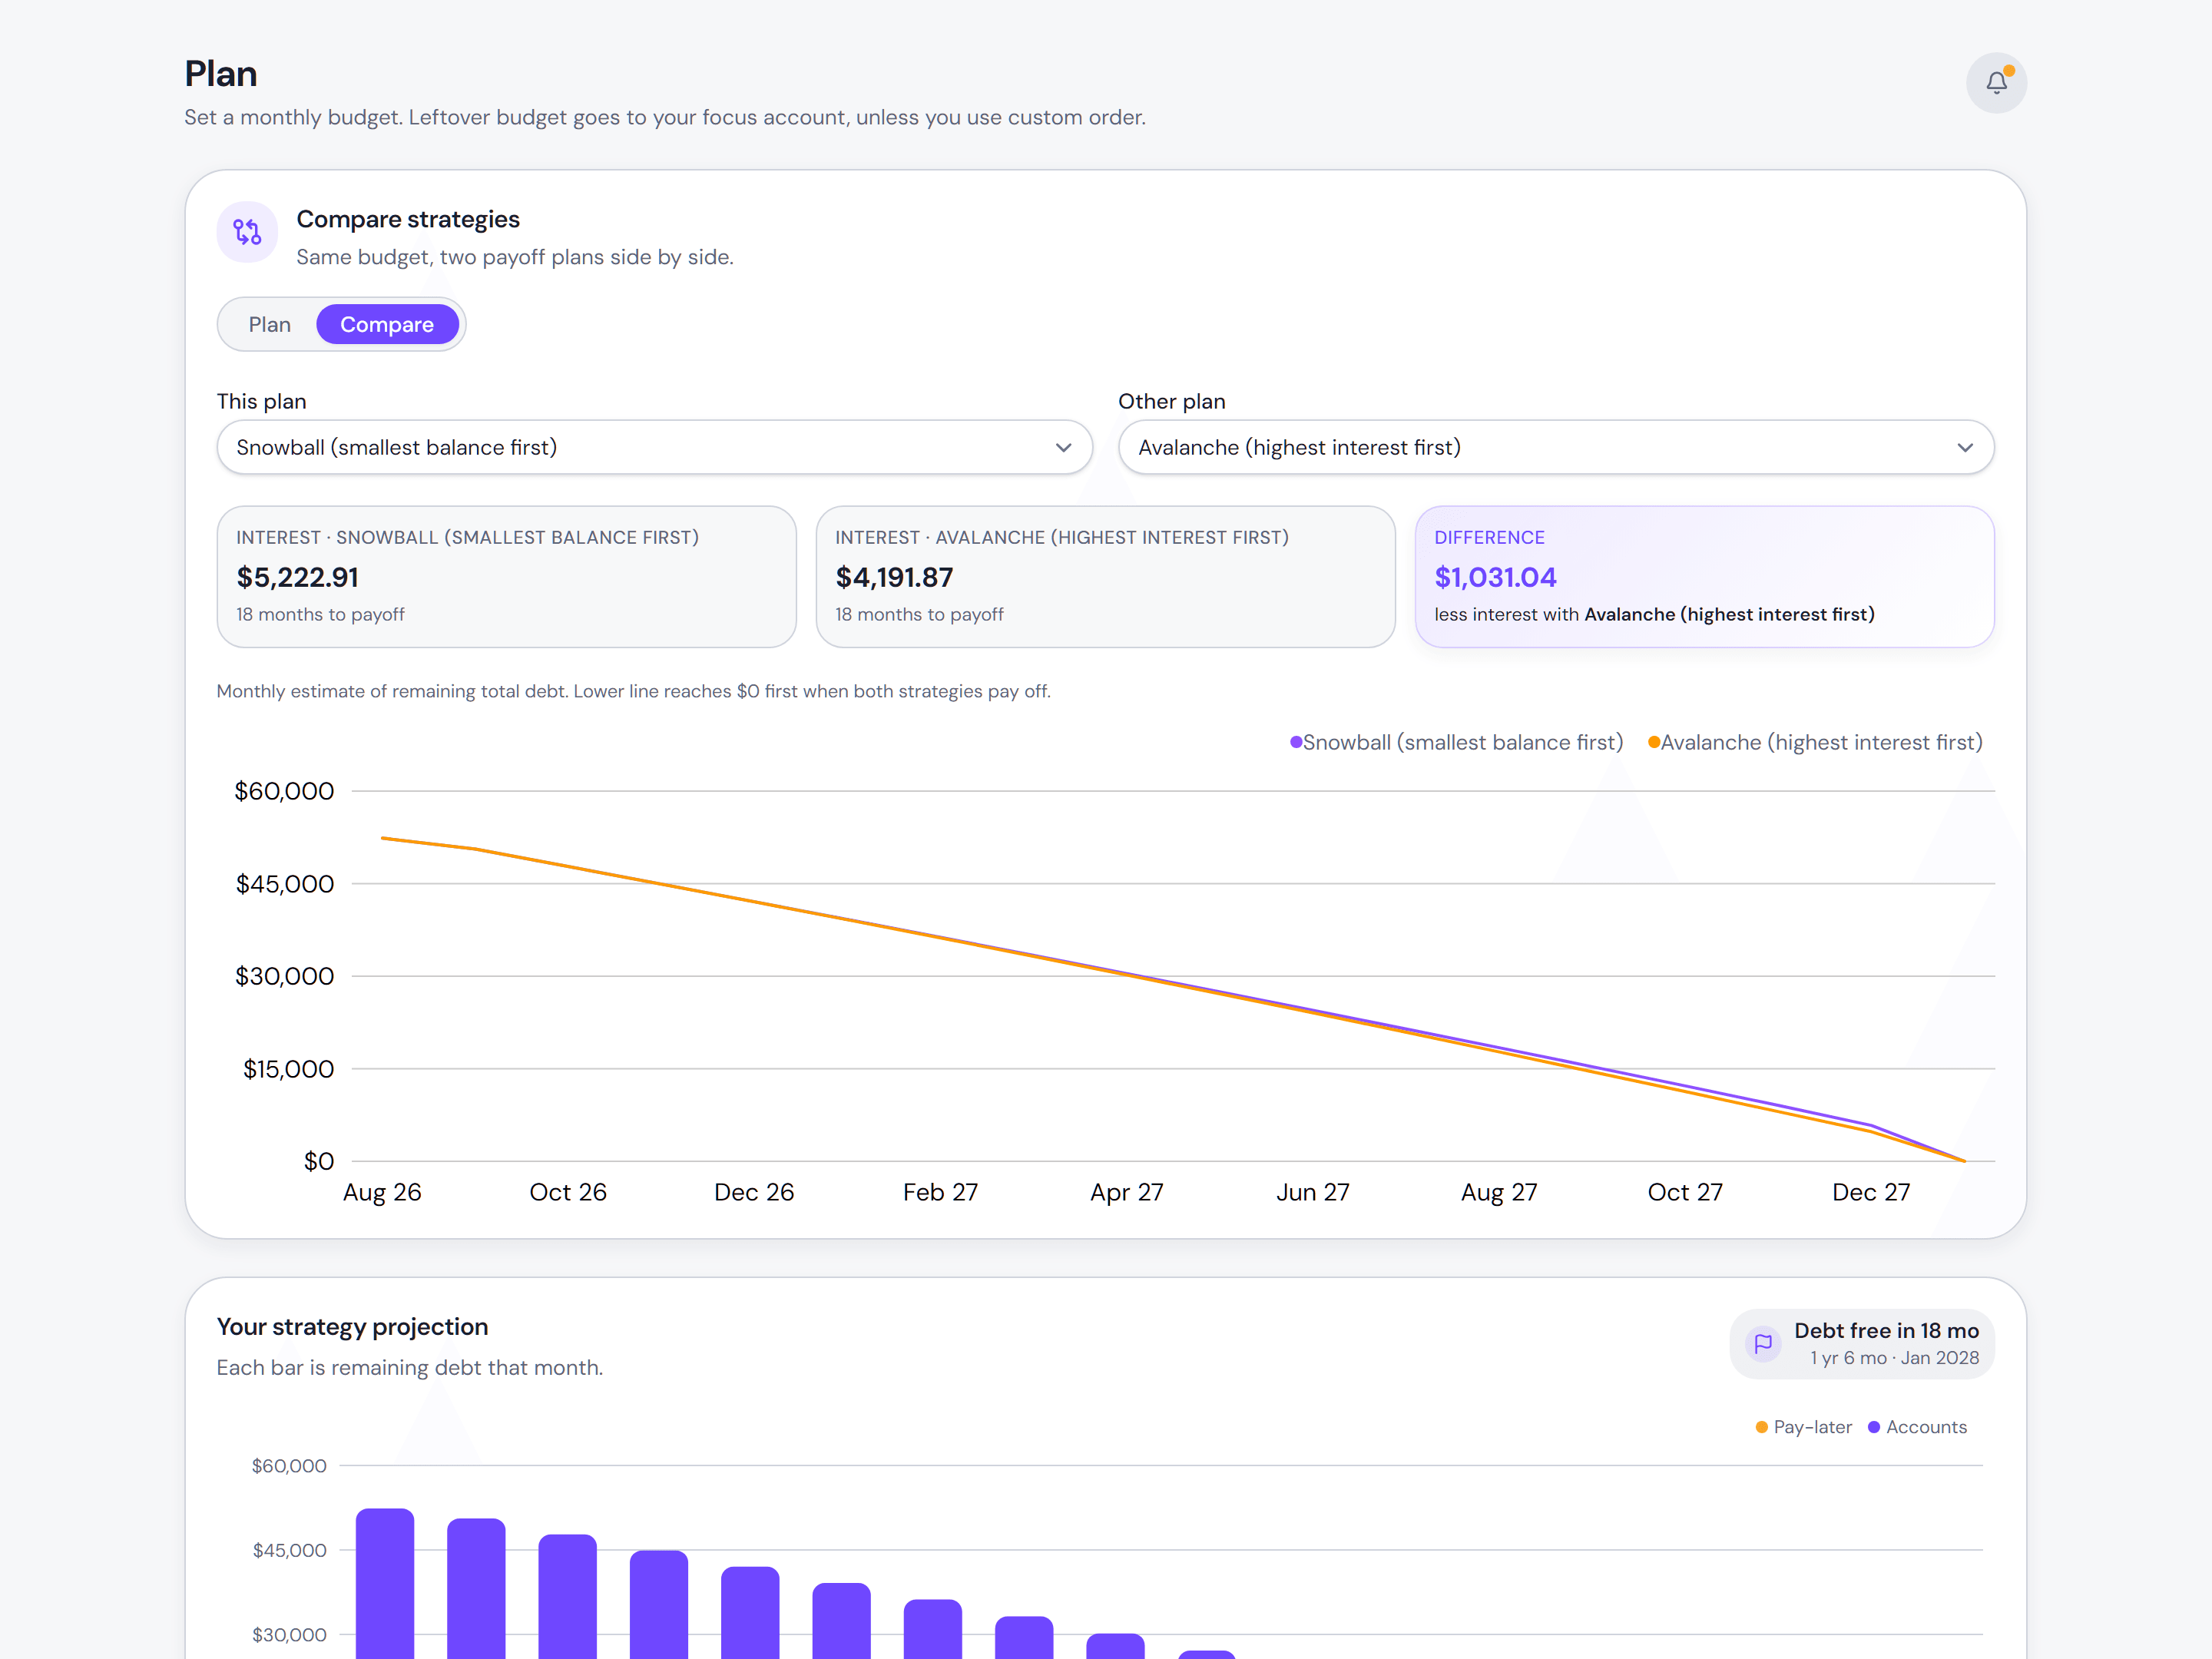The height and width of the screenshot is (1659, 2212).
Task: Click the Debt free in 18 mo badge
Action: pos(1861,1343)
